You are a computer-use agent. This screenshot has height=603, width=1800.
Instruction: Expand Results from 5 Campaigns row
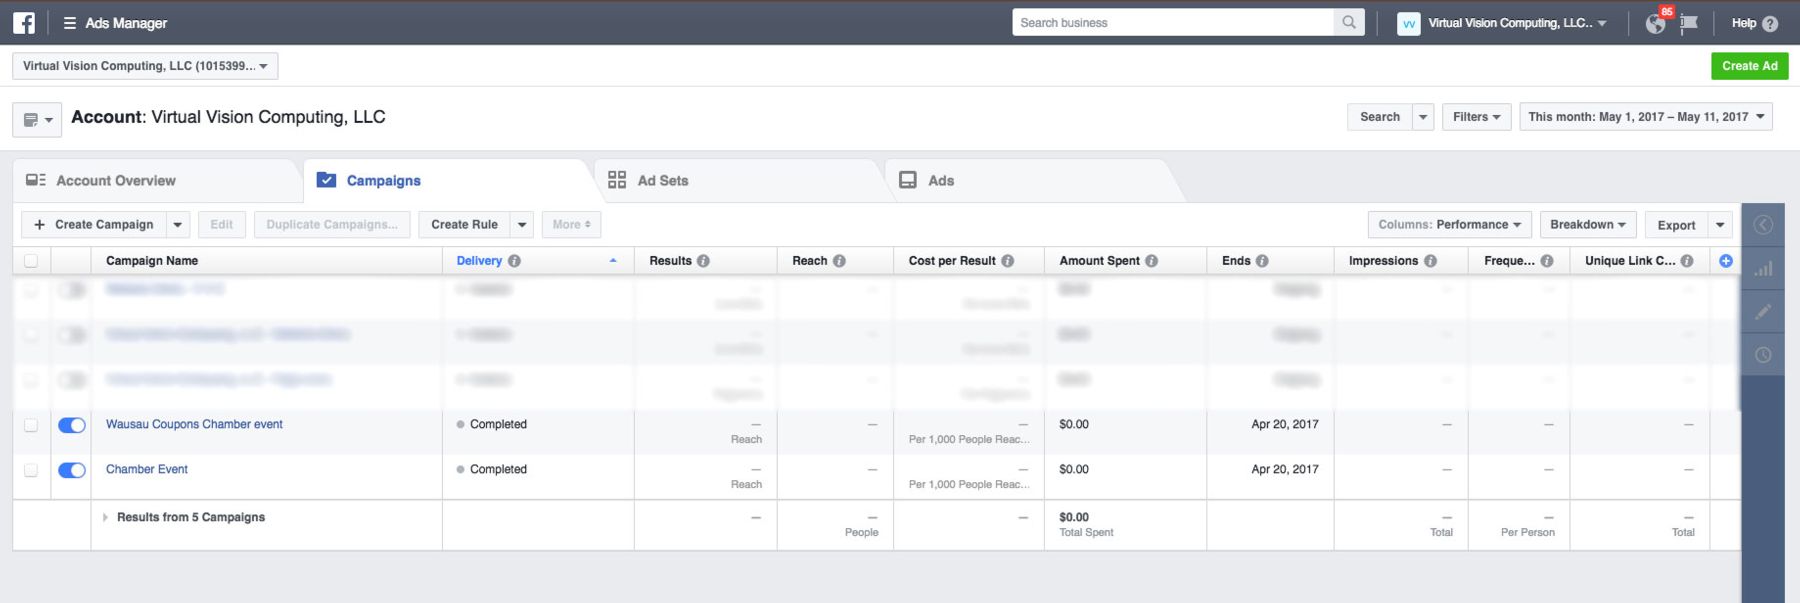pos(105,518)
